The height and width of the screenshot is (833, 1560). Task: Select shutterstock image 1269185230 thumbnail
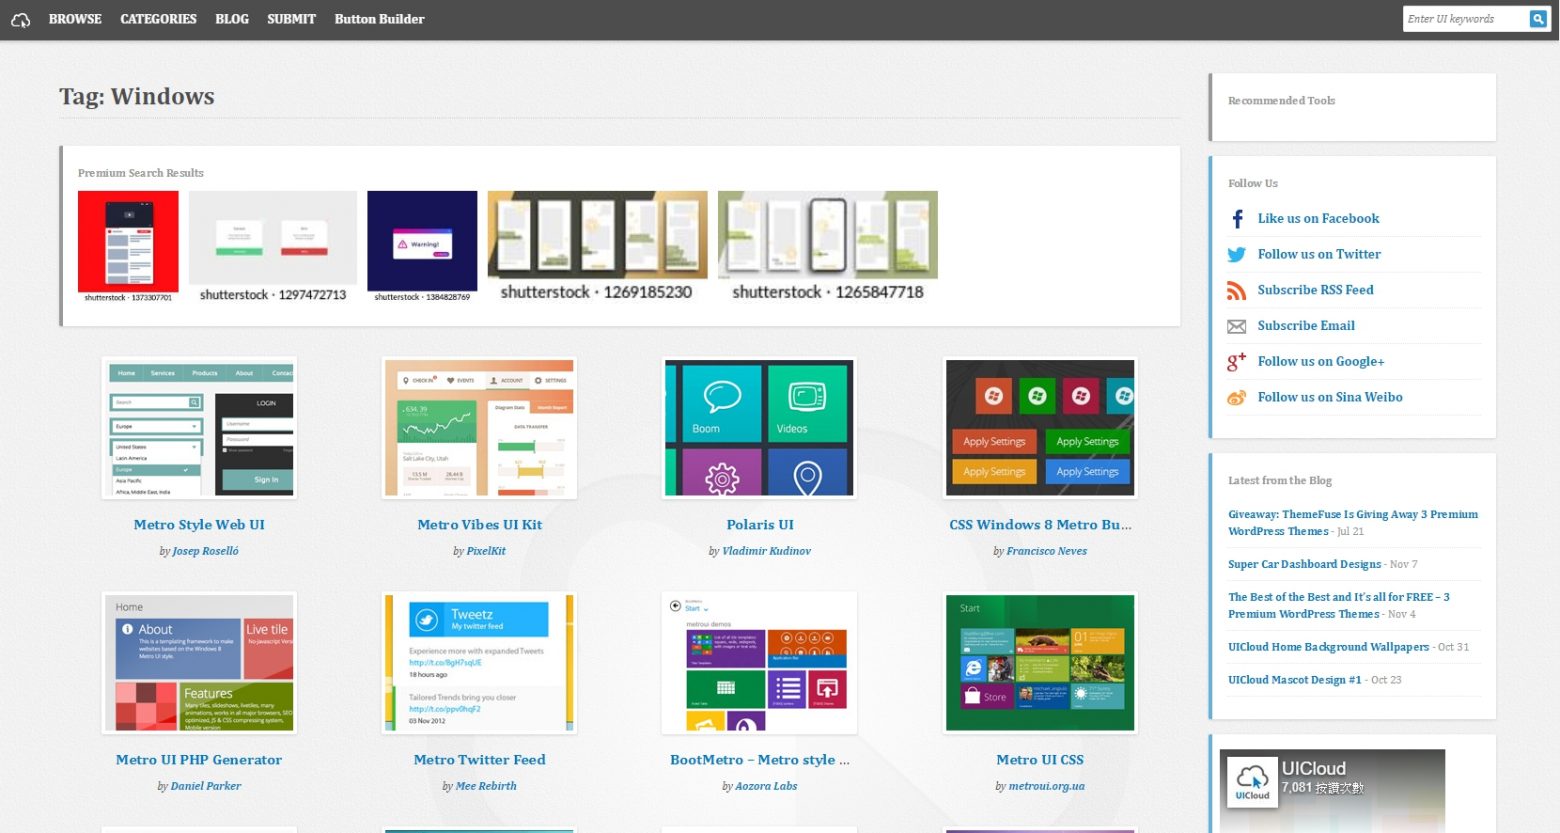(597, 236)
